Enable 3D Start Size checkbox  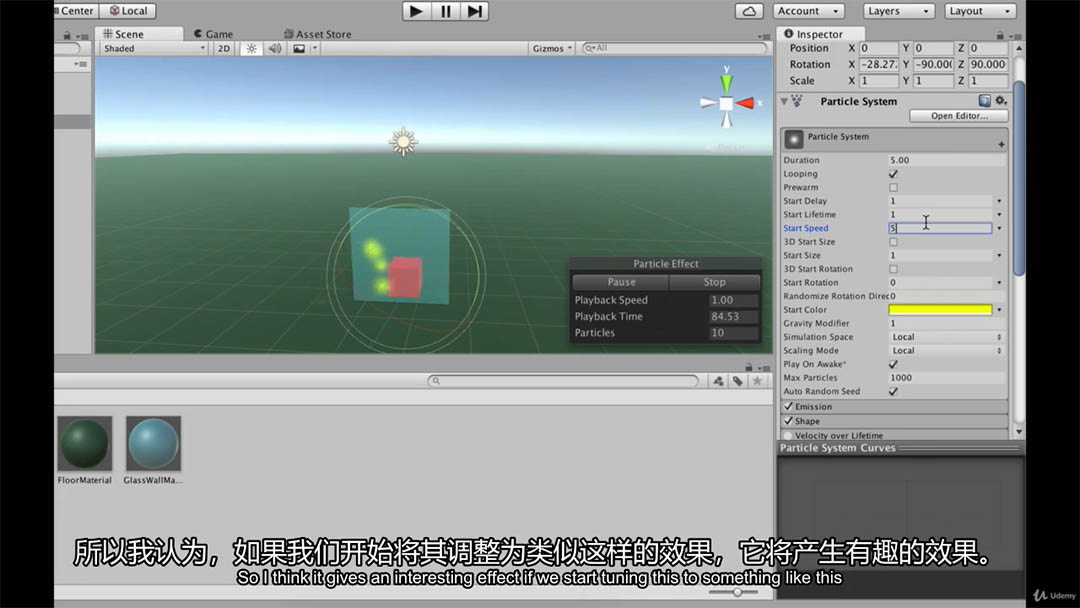pyautogui.click(x=893, y=242)
